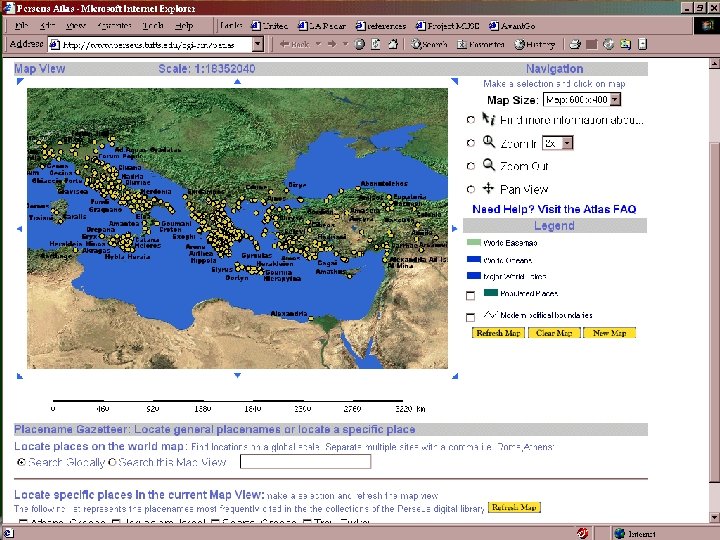The height and width of the screenshot is (540, 720).
Task: Open the Favorites menu in menu bar
Action: click(x=114, y=26)
